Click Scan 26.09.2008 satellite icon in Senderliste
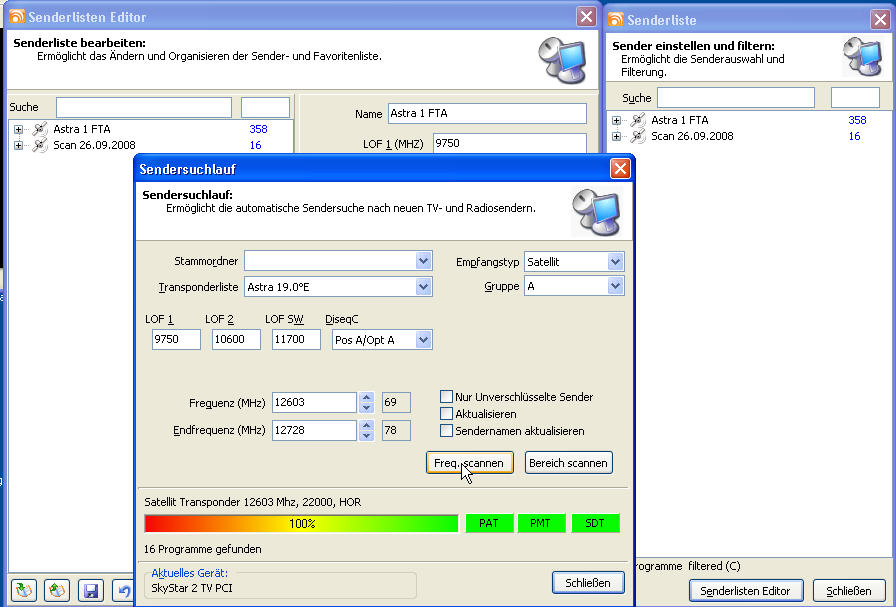Image resolution: width=896 pixels, height=607 pixels. 638,136
